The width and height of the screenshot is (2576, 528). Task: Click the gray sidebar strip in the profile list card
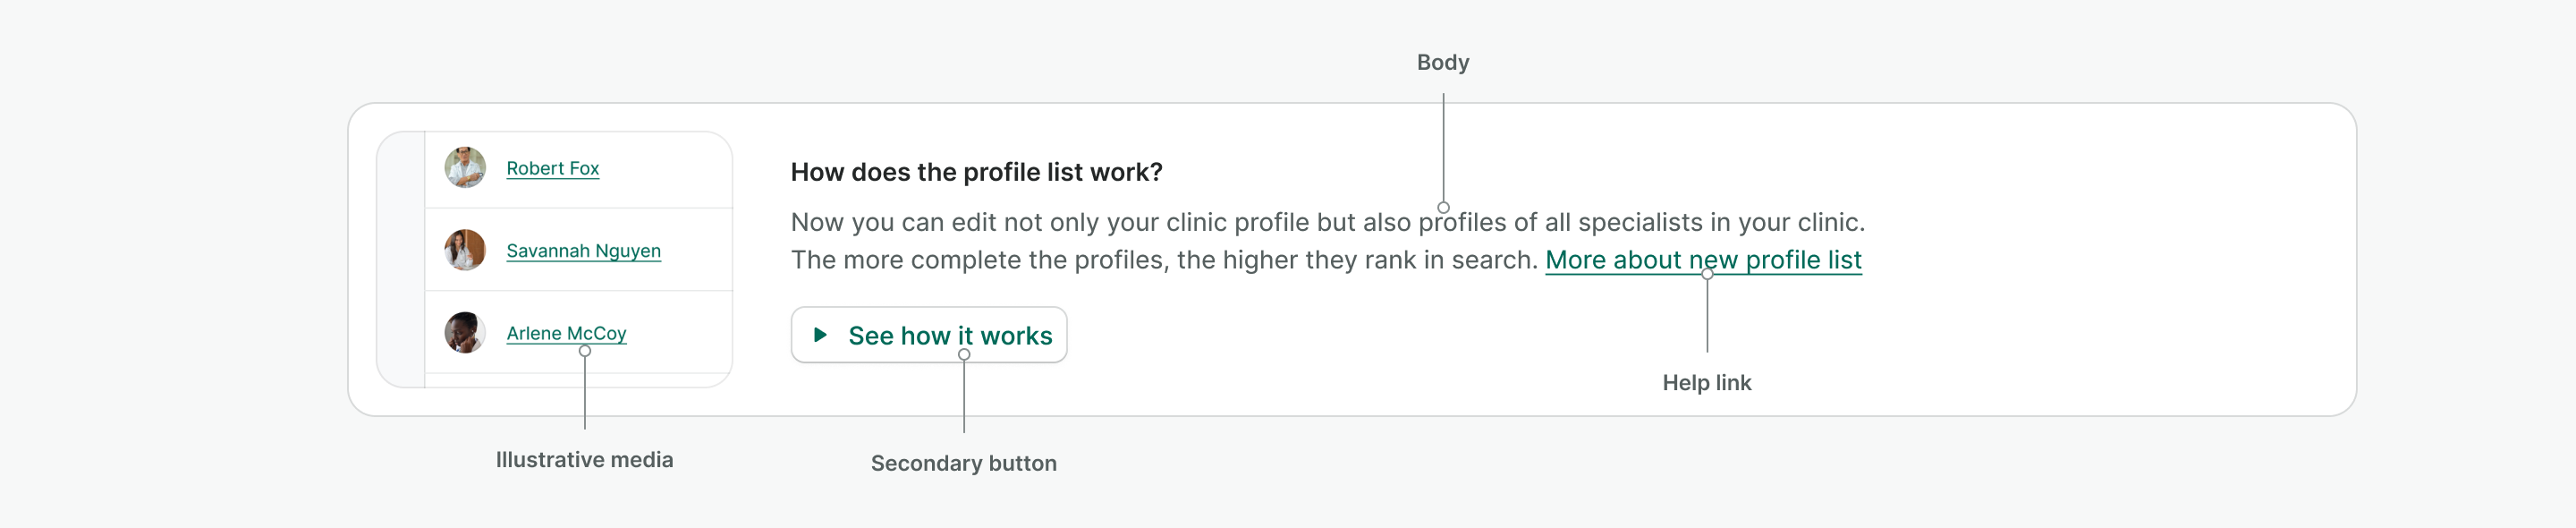(x=402, y=260)
